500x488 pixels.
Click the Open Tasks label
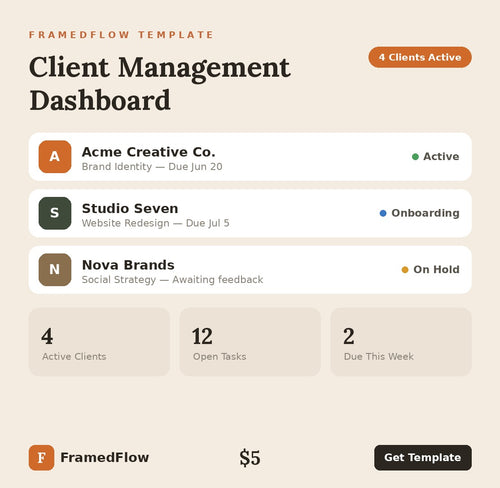click(x=220, y=357)
